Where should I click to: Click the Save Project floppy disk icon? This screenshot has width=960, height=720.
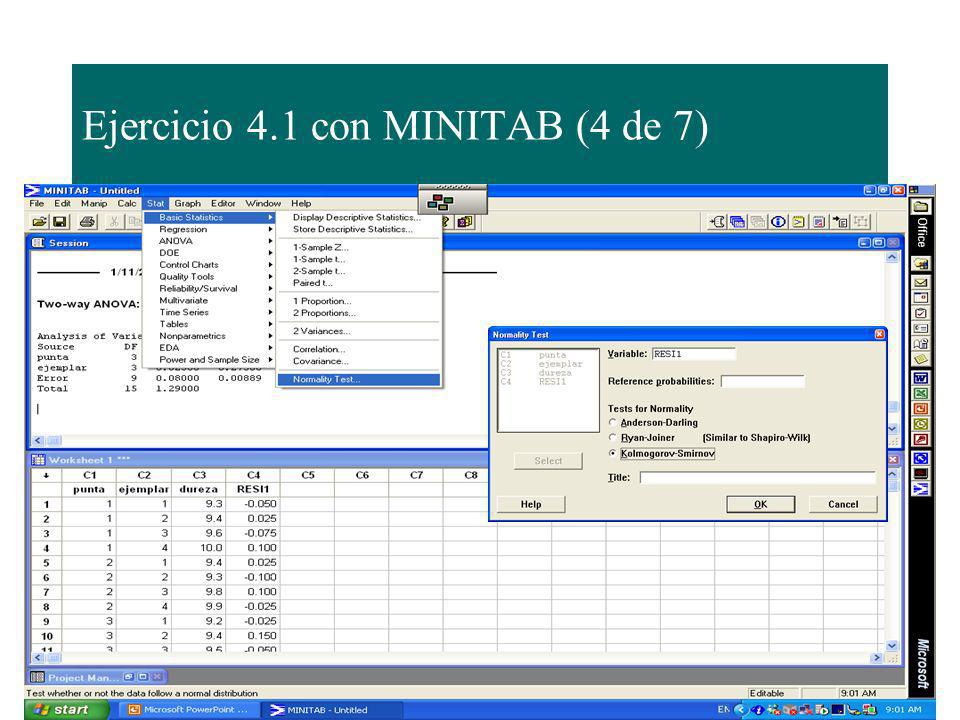point(59,222)
